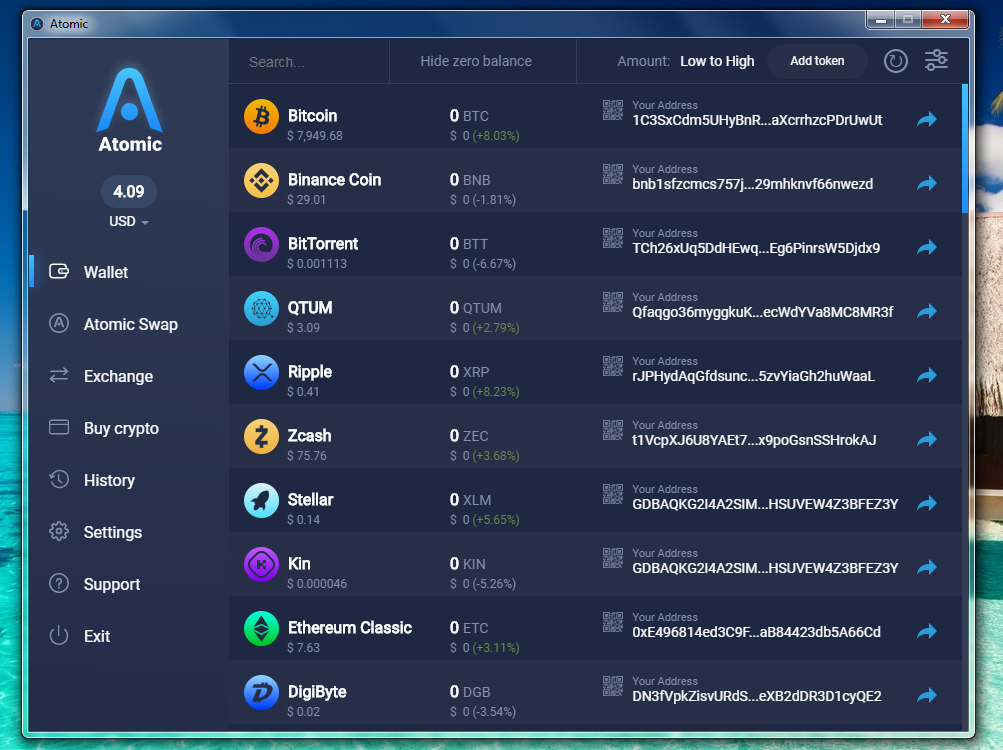The width and height of the screenshot is (1003, 750).
Task: Click the Zcash price $ 75.76
Action: coord(307,456)
